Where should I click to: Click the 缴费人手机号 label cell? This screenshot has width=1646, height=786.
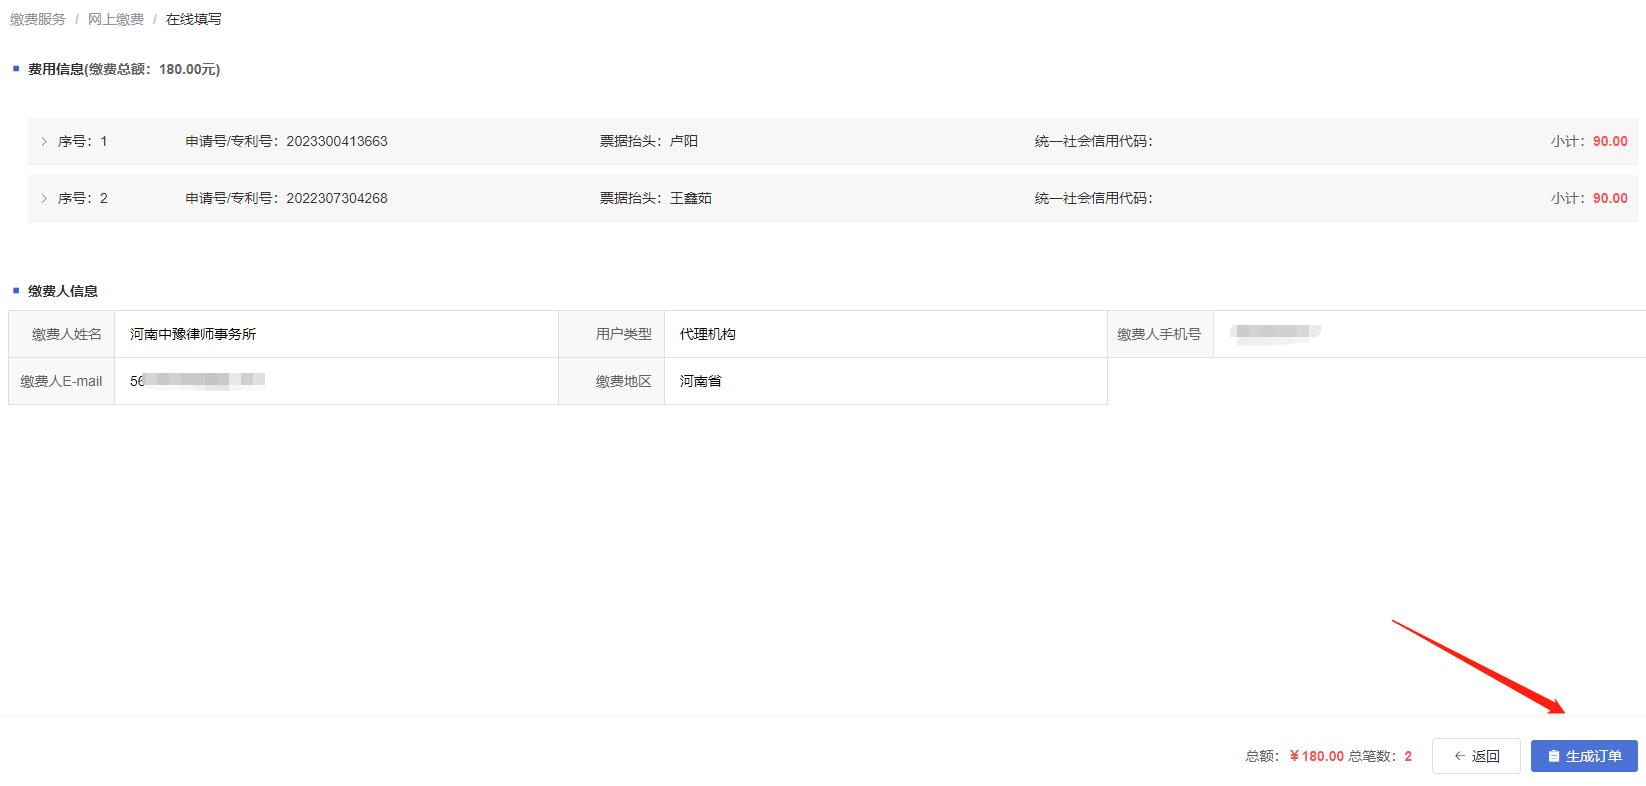coord(1160,334)
